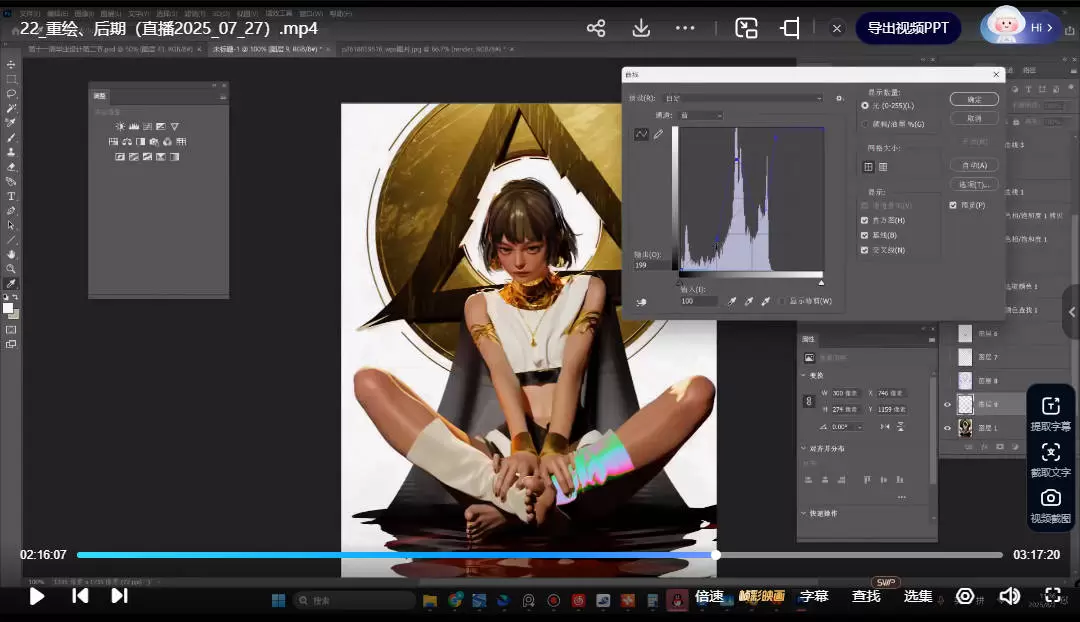The image size is (1080, 622).
Task: Select the Move tool in the toolbar
Action: click(11, 61)
